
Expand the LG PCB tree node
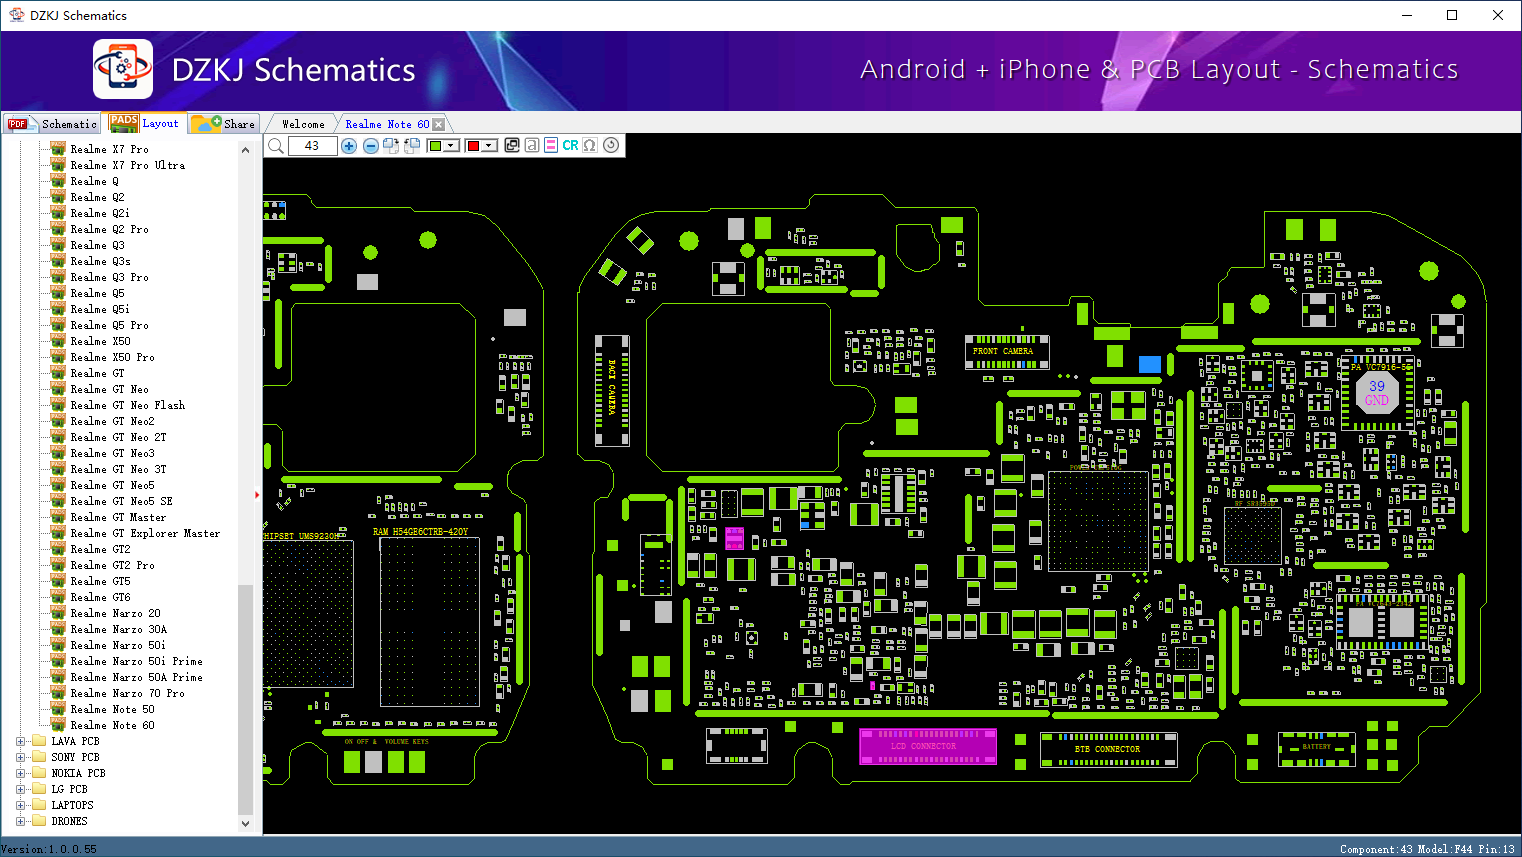point(20,789)
